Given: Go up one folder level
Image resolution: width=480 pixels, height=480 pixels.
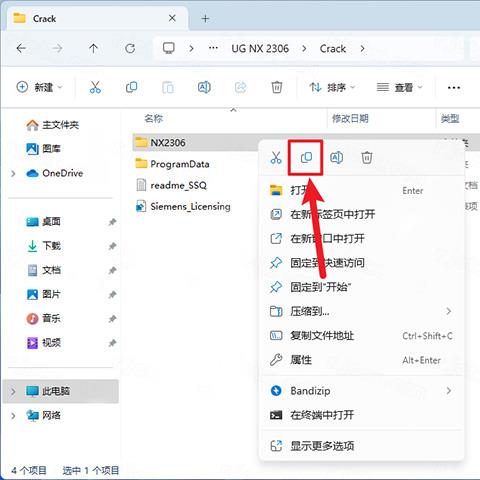Looking at the screenshot, I should [93, 49].
